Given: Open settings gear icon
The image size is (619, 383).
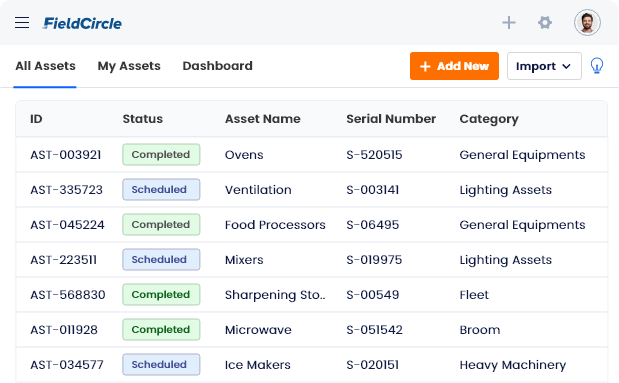Looking at the screenshot, I should 545,23.
